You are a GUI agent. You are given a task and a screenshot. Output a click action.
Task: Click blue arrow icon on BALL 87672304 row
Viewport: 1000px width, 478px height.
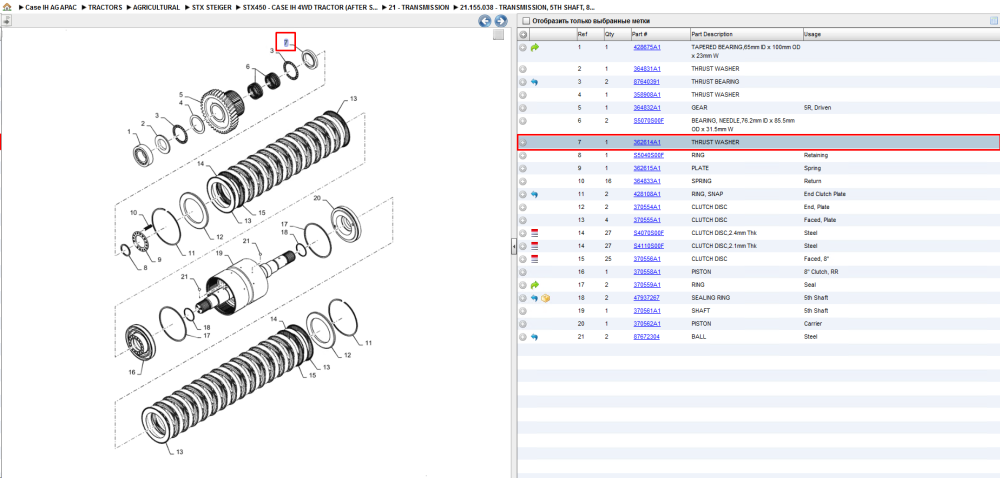[x=534, y=337]
